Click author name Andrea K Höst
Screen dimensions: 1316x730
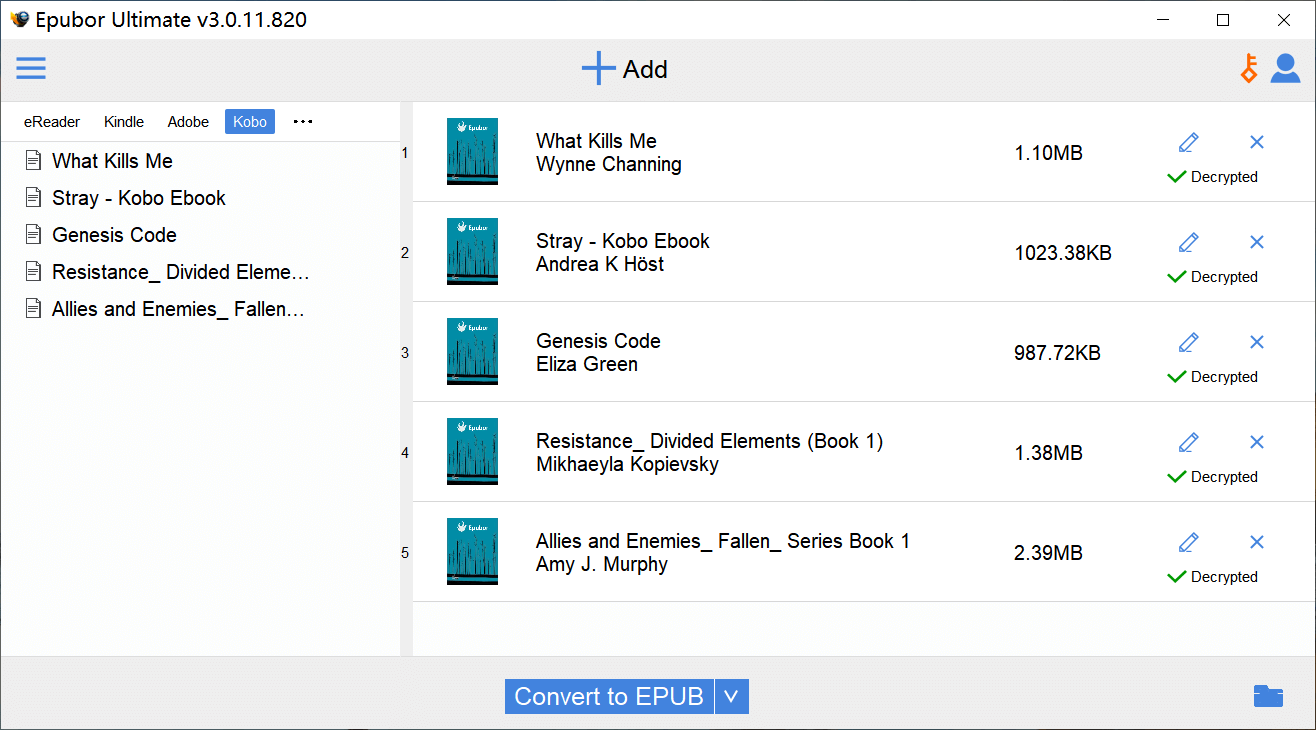[600, 265]
